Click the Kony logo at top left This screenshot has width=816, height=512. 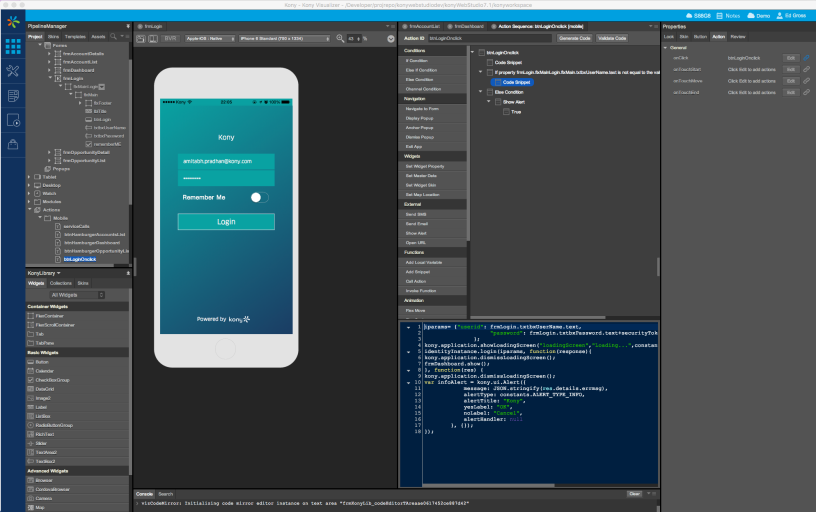[13, 22]
